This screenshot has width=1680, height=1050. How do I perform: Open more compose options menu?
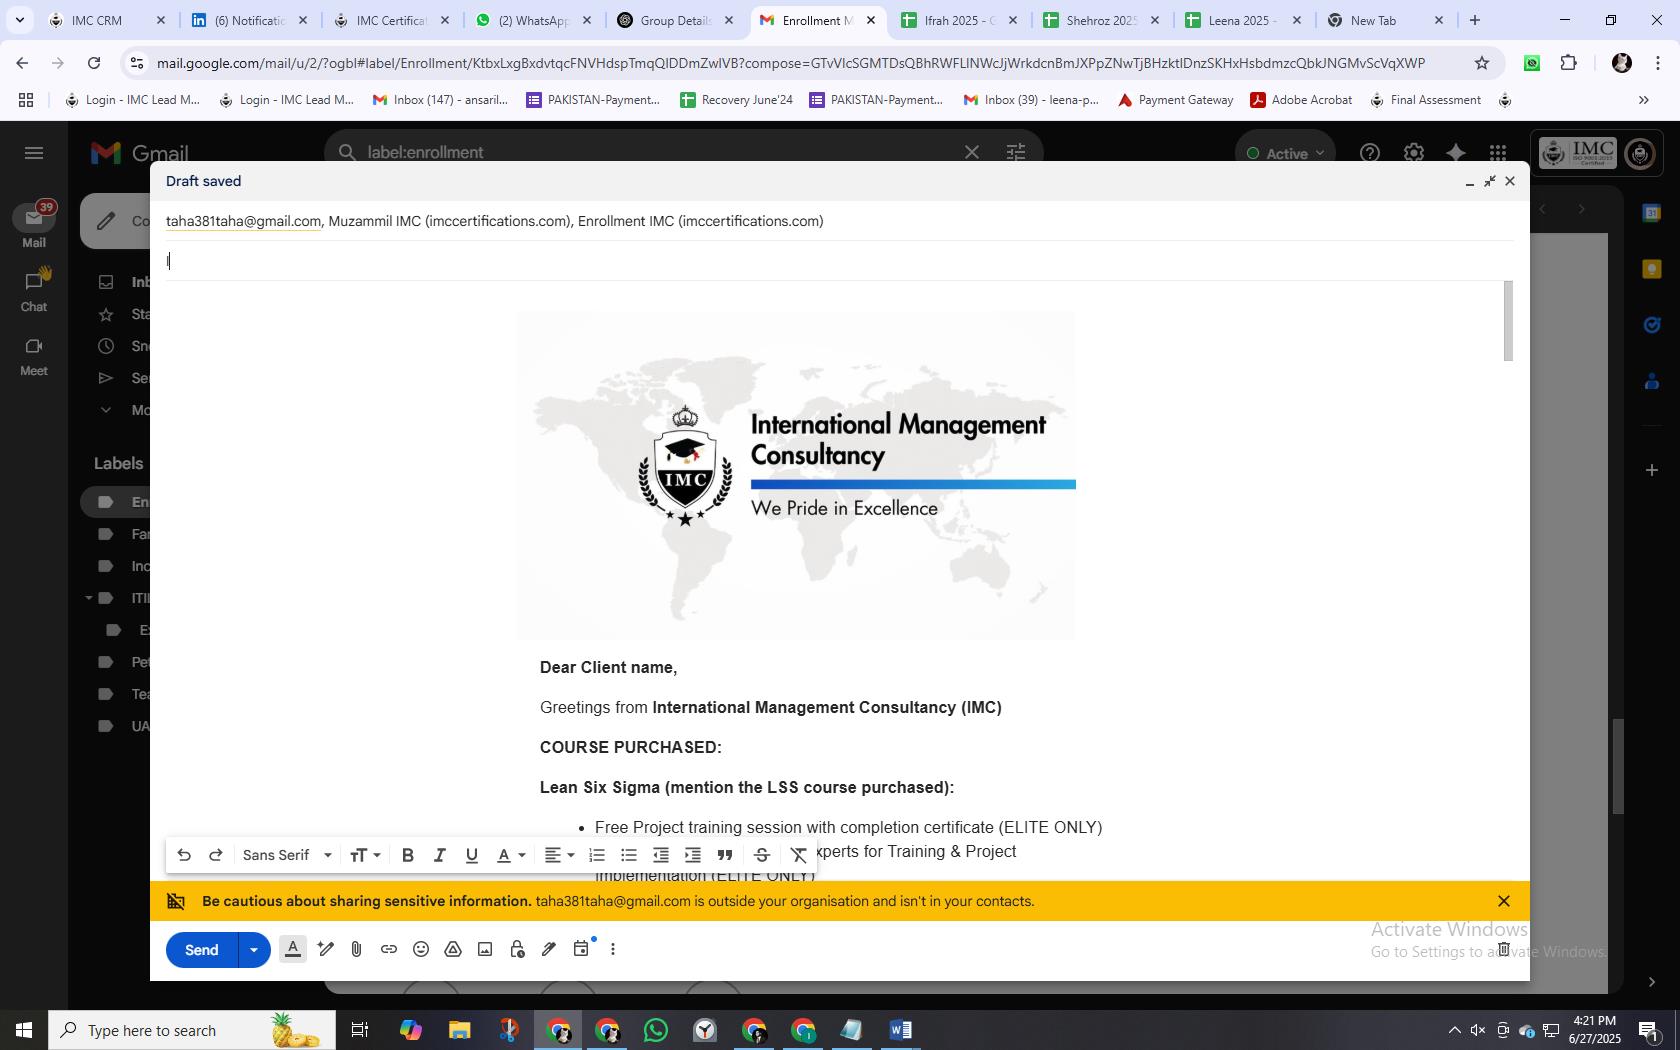click(x=613, y=949)
